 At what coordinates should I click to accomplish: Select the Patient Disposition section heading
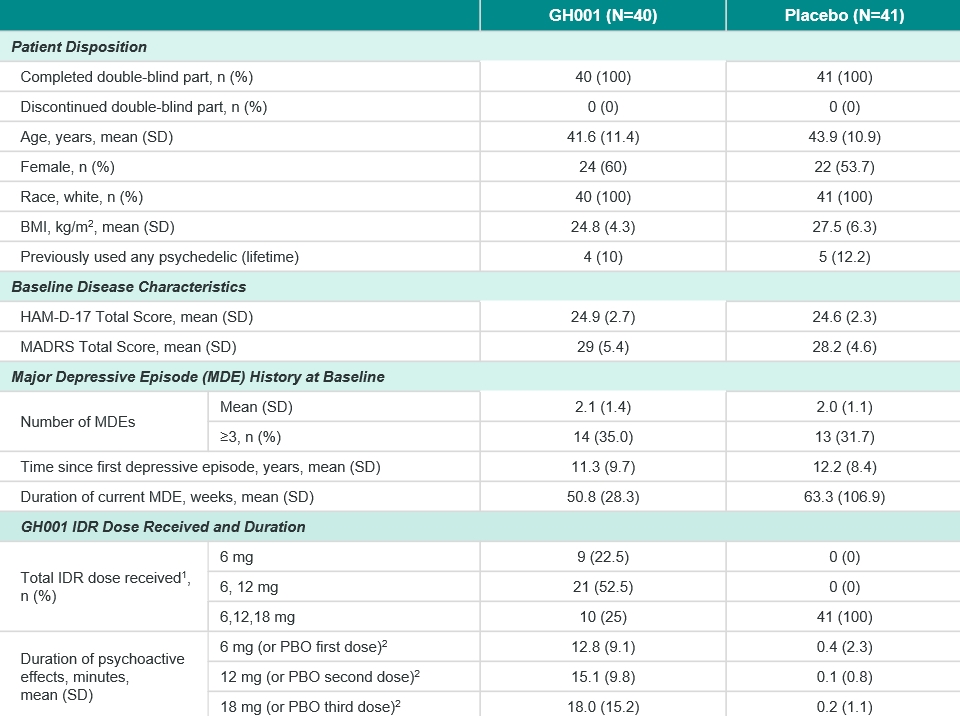[79, 47]
